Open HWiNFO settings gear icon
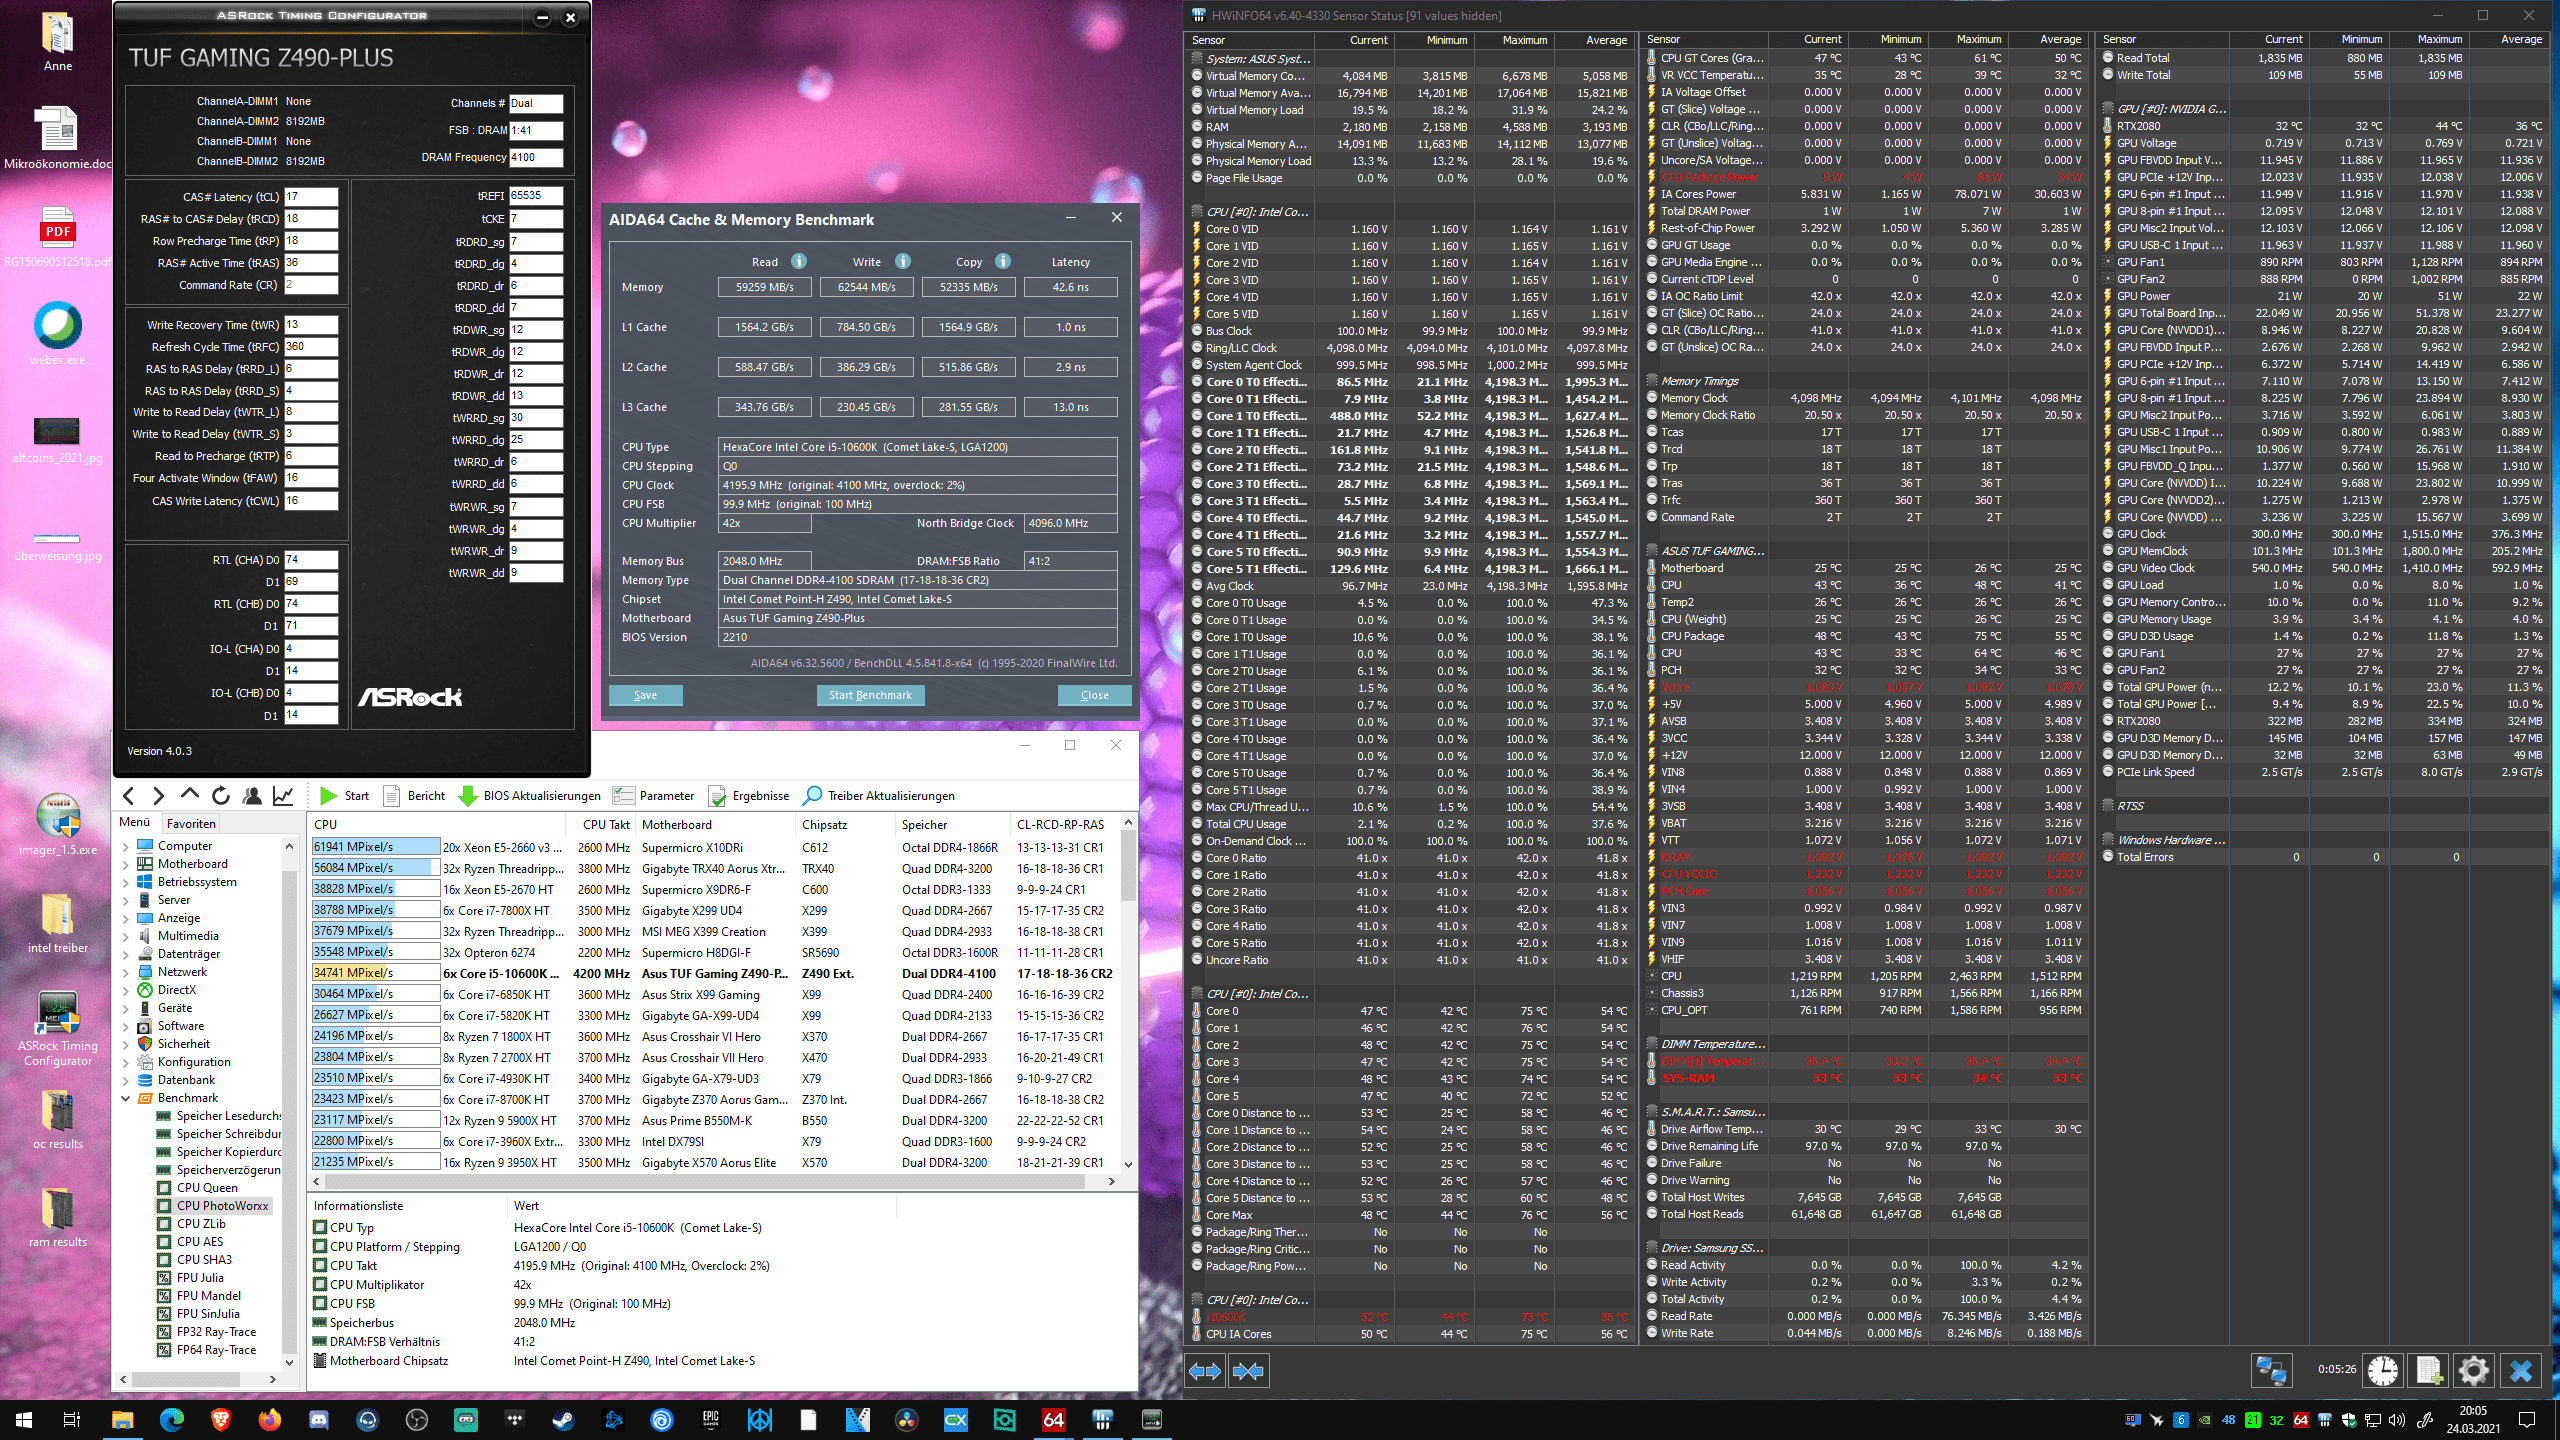This screenshot has width=2560, height=1440. (2474, 1370)
